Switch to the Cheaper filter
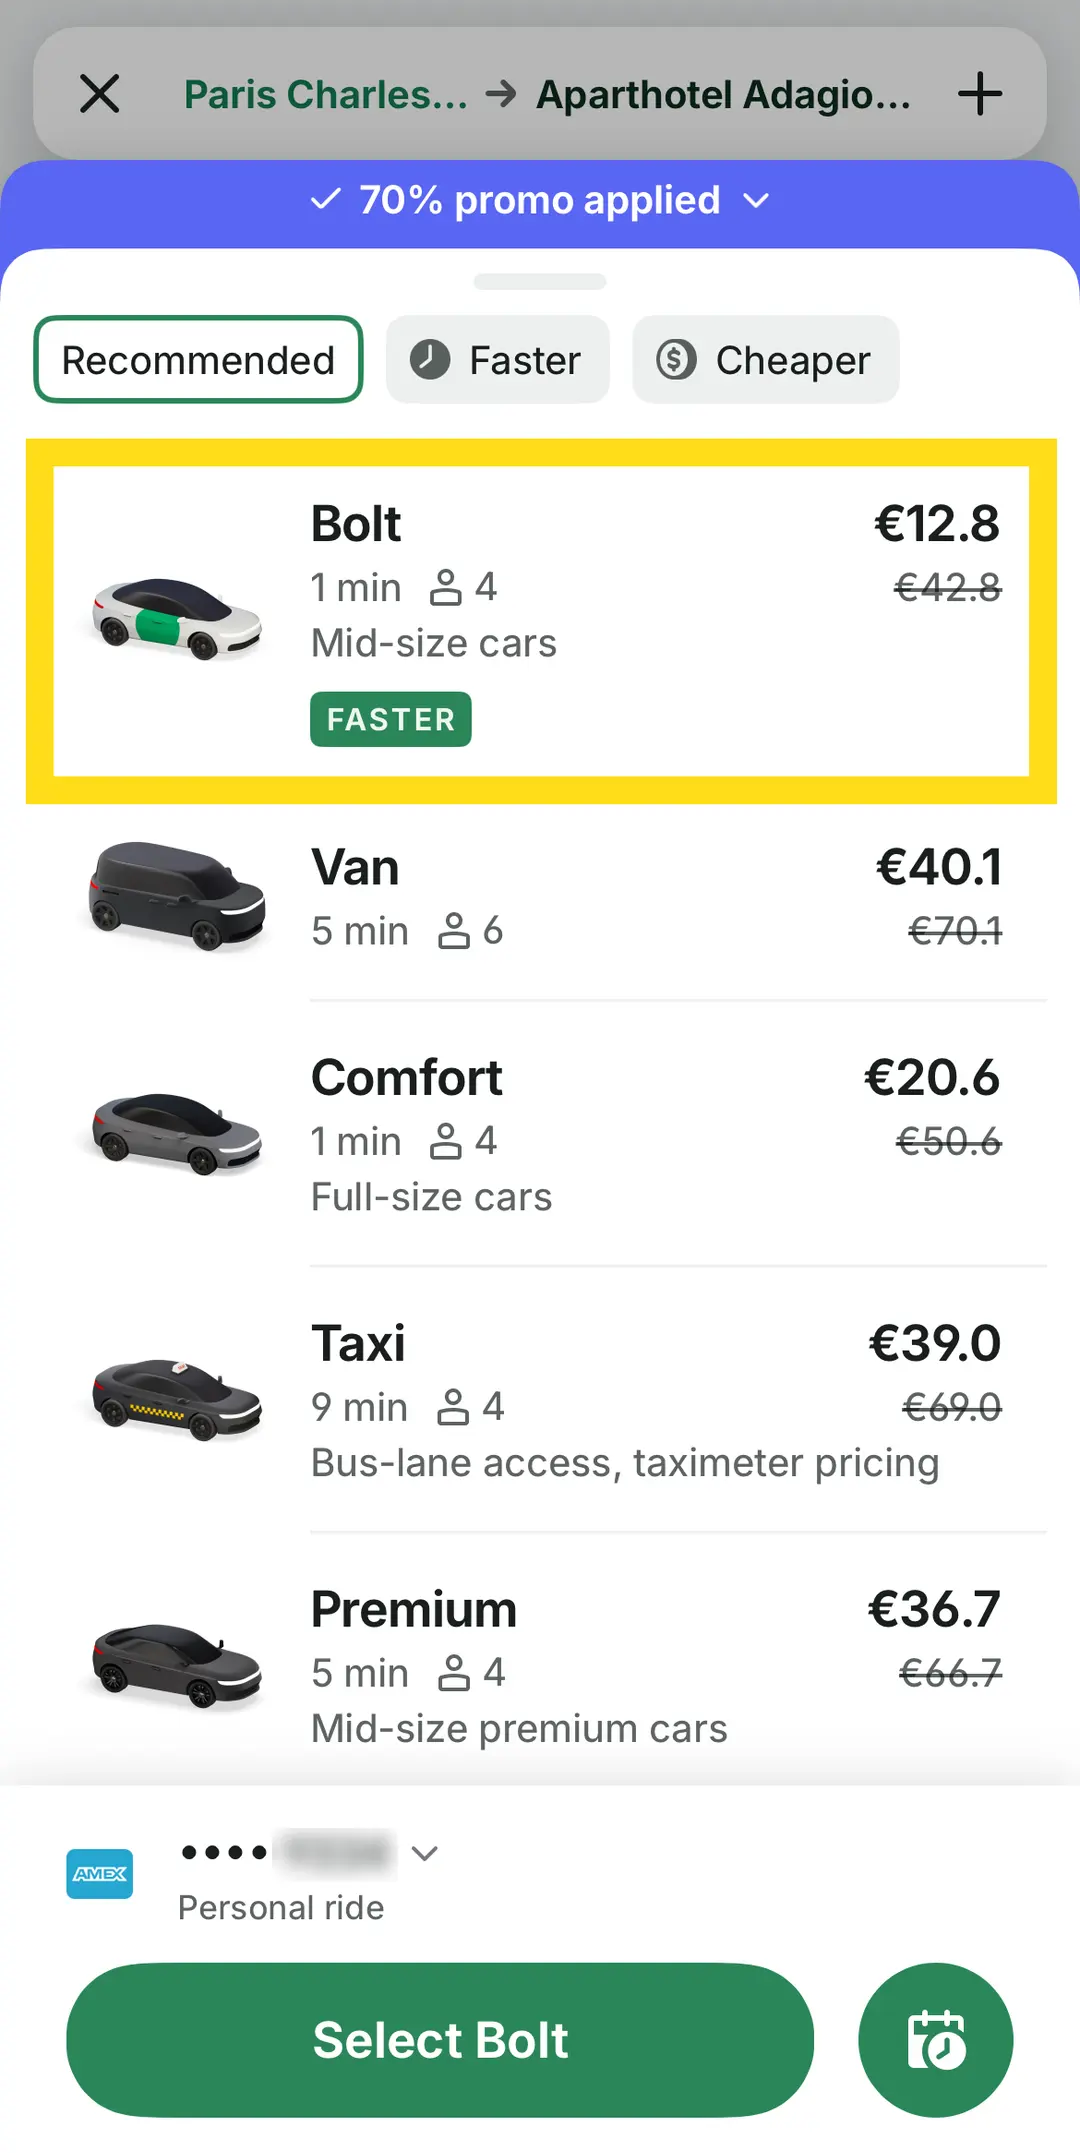 pyautogui.click(x=765, y=360)
